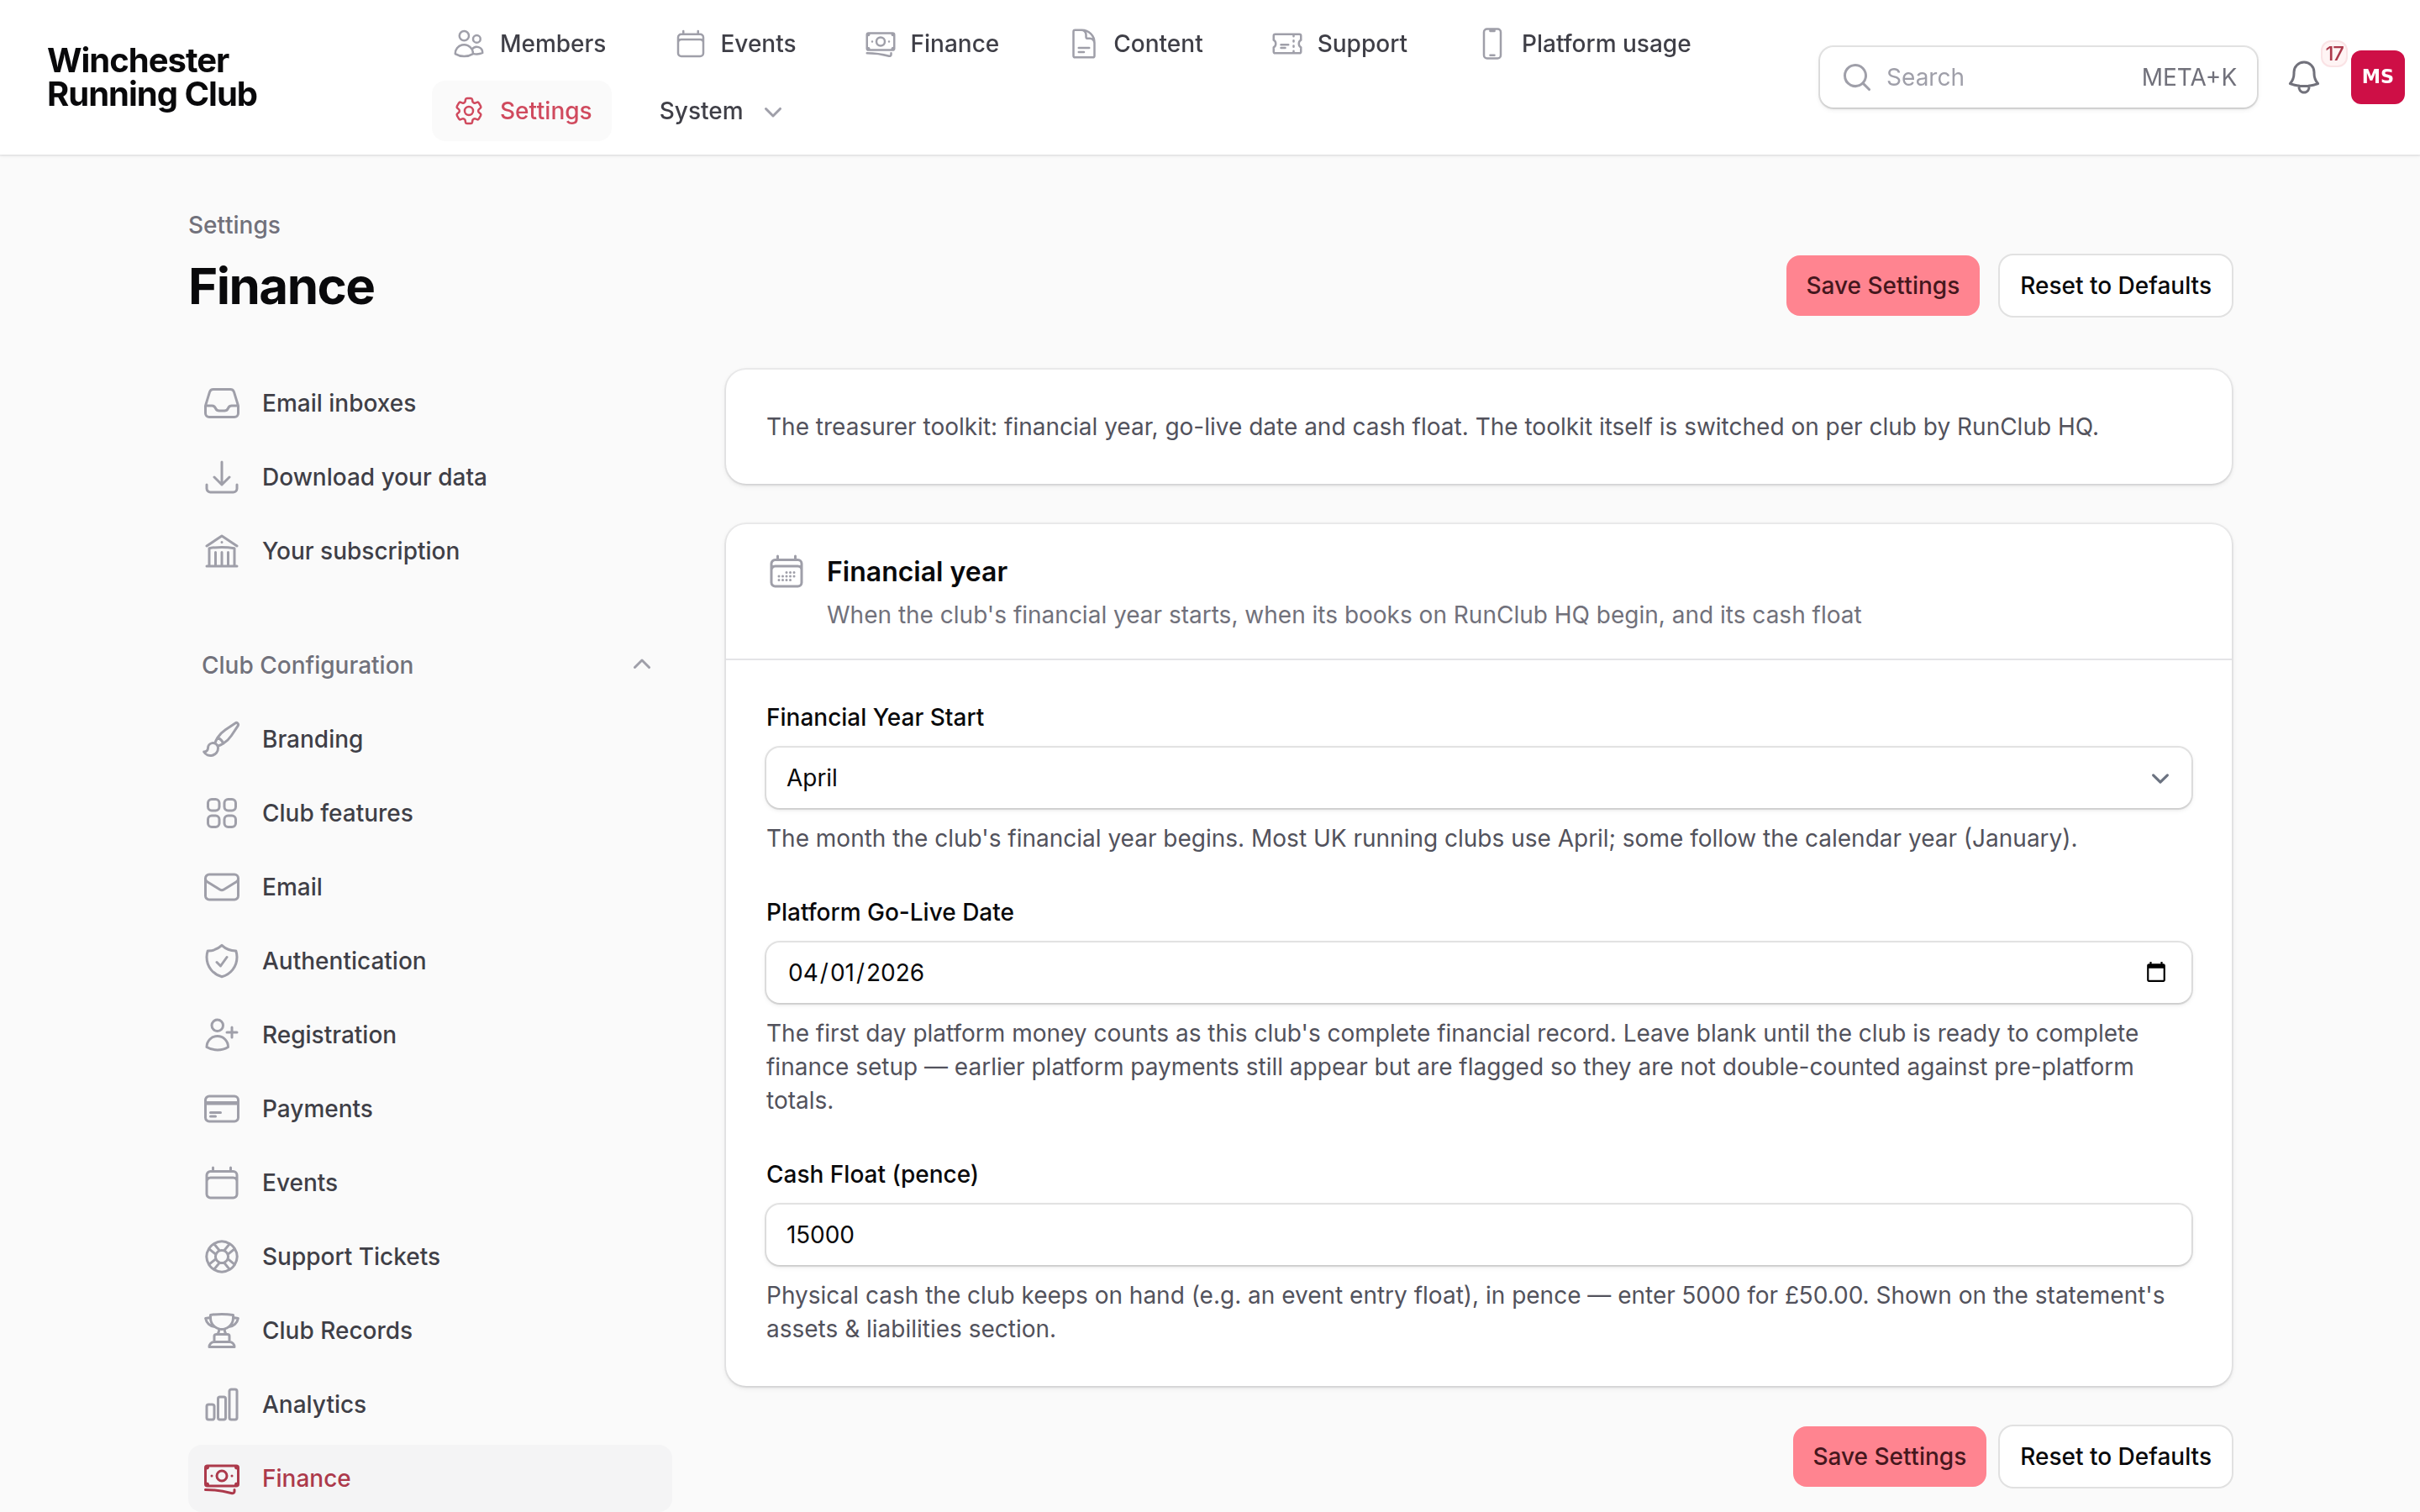Open Events in settings sidebar

(x=430, y=1183)
